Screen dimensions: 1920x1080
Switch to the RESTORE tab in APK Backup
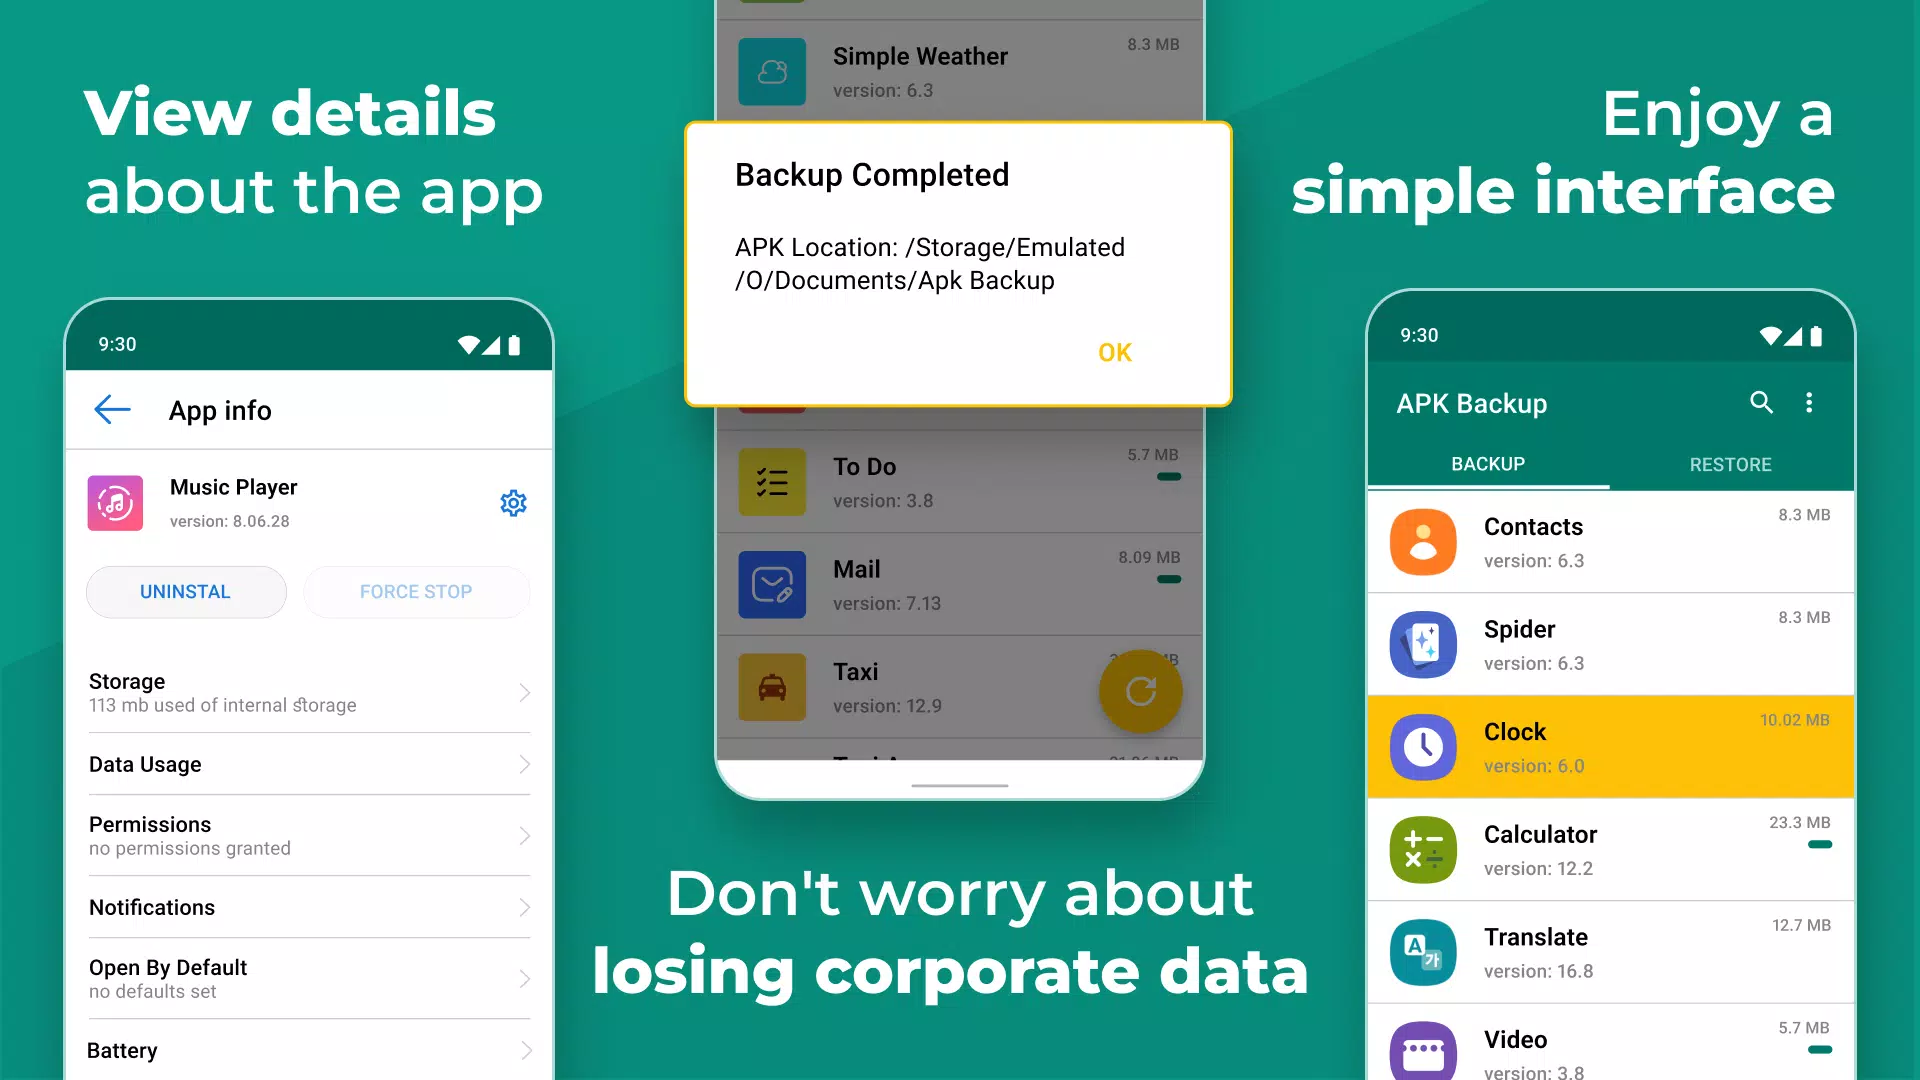(1729, 464)
